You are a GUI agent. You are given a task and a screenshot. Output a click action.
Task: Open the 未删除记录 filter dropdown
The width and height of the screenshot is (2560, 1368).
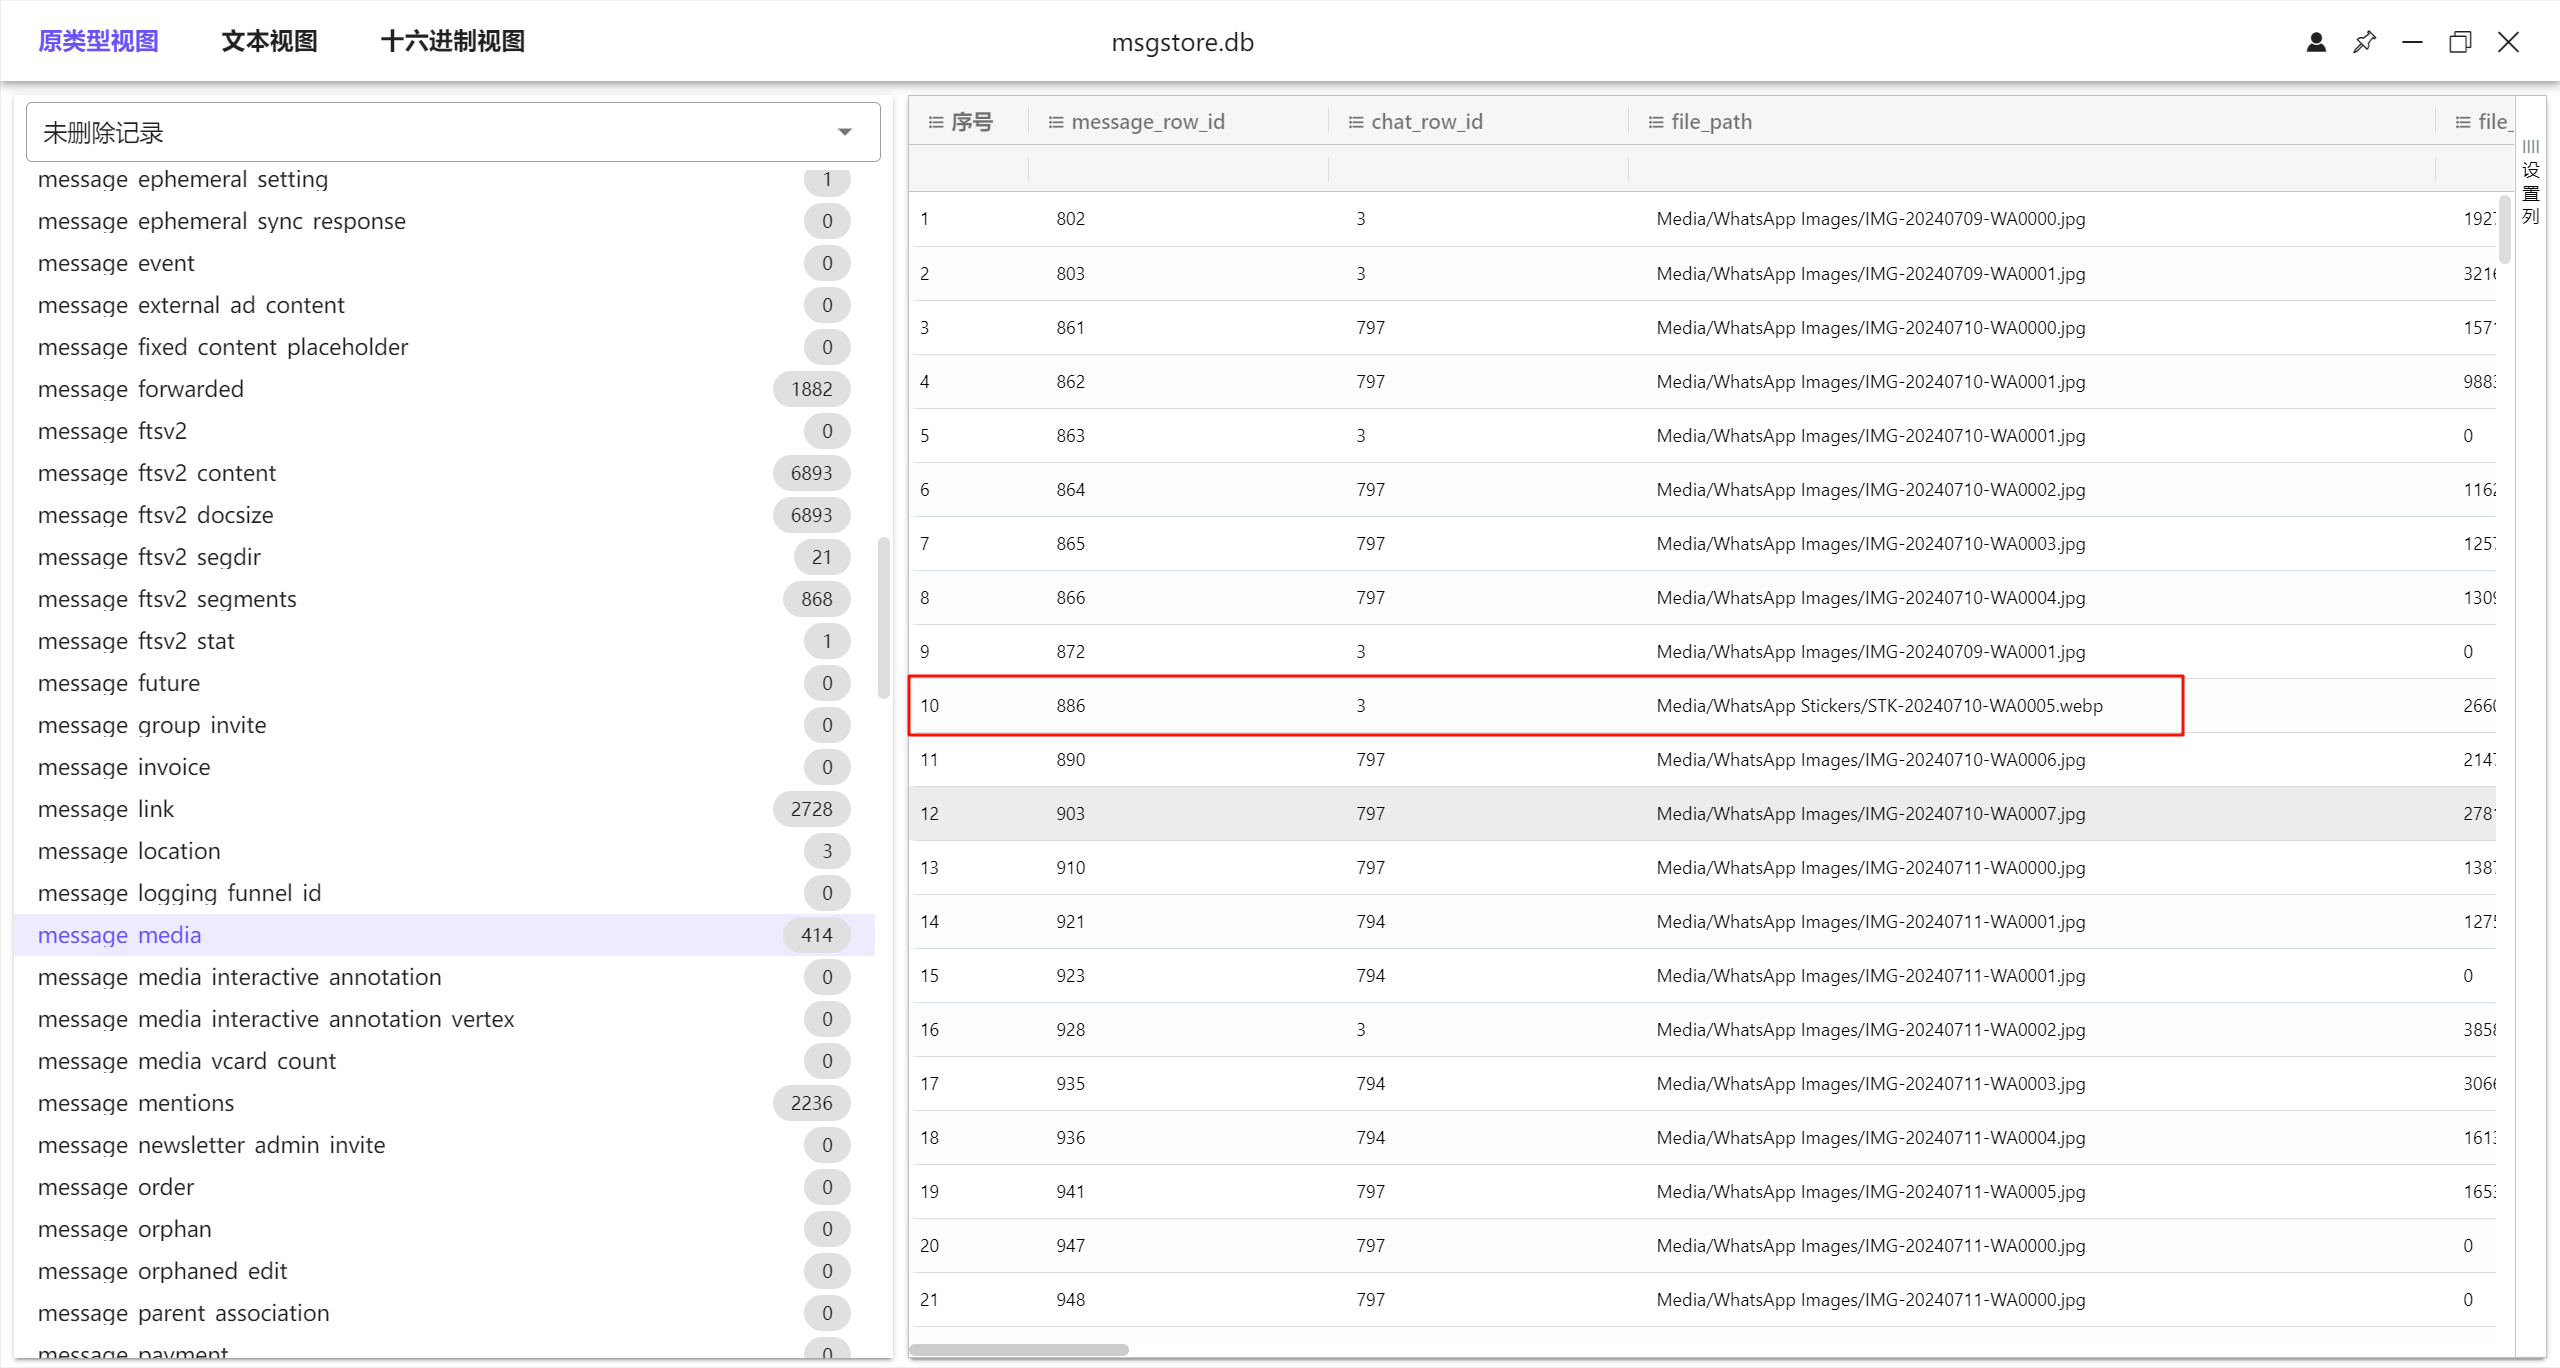[453, 132]
